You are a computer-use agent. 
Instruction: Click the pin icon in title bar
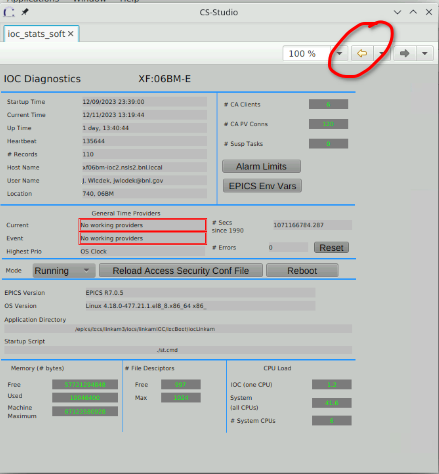pyautogui.click(x=25, y=12)
